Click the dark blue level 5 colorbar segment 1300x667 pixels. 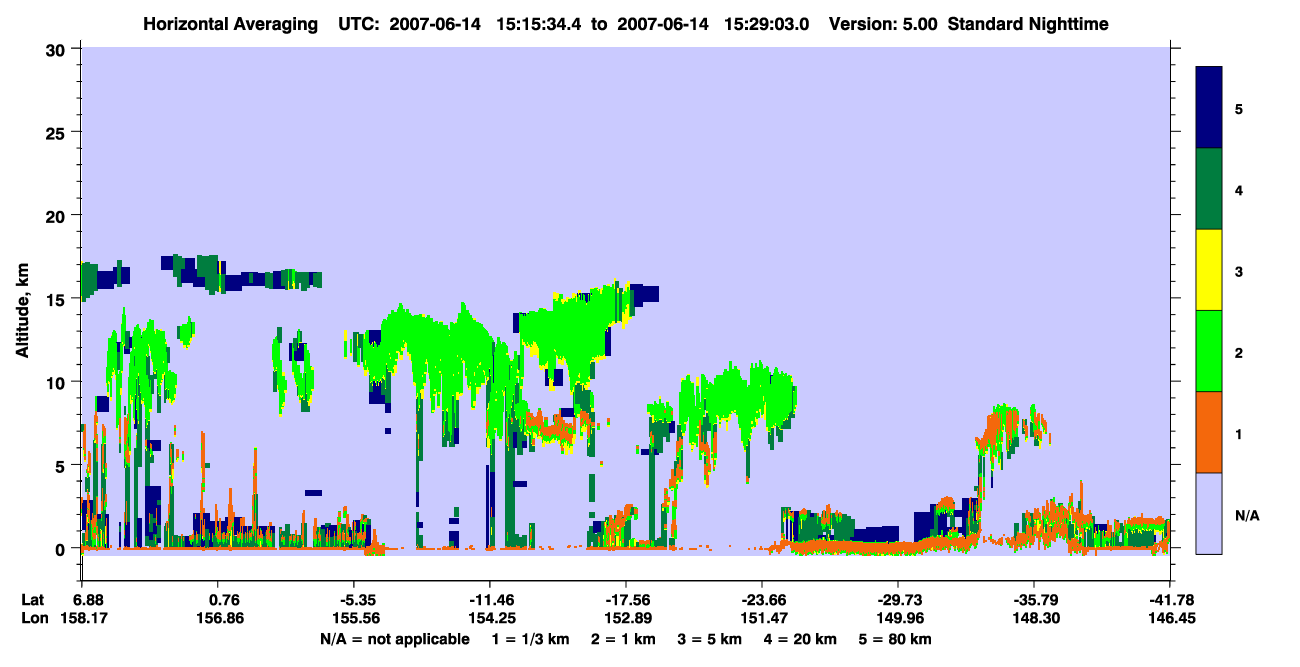pyautogui.click(x=1209, y=108)
